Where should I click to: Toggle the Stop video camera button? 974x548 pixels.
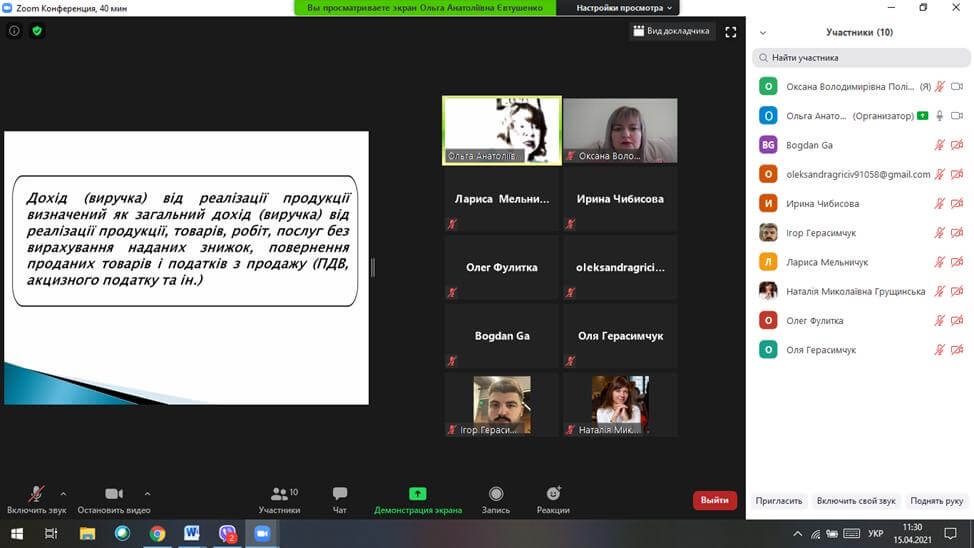tap(114, 494)
